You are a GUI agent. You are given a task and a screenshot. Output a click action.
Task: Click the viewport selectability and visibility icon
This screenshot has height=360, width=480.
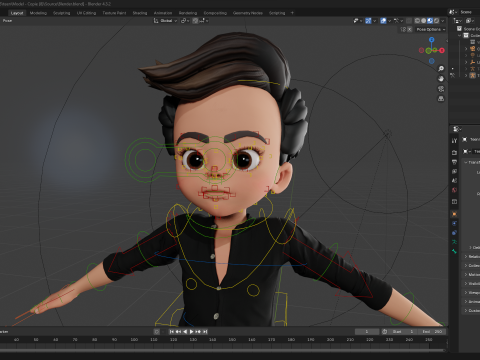point(357,21)
